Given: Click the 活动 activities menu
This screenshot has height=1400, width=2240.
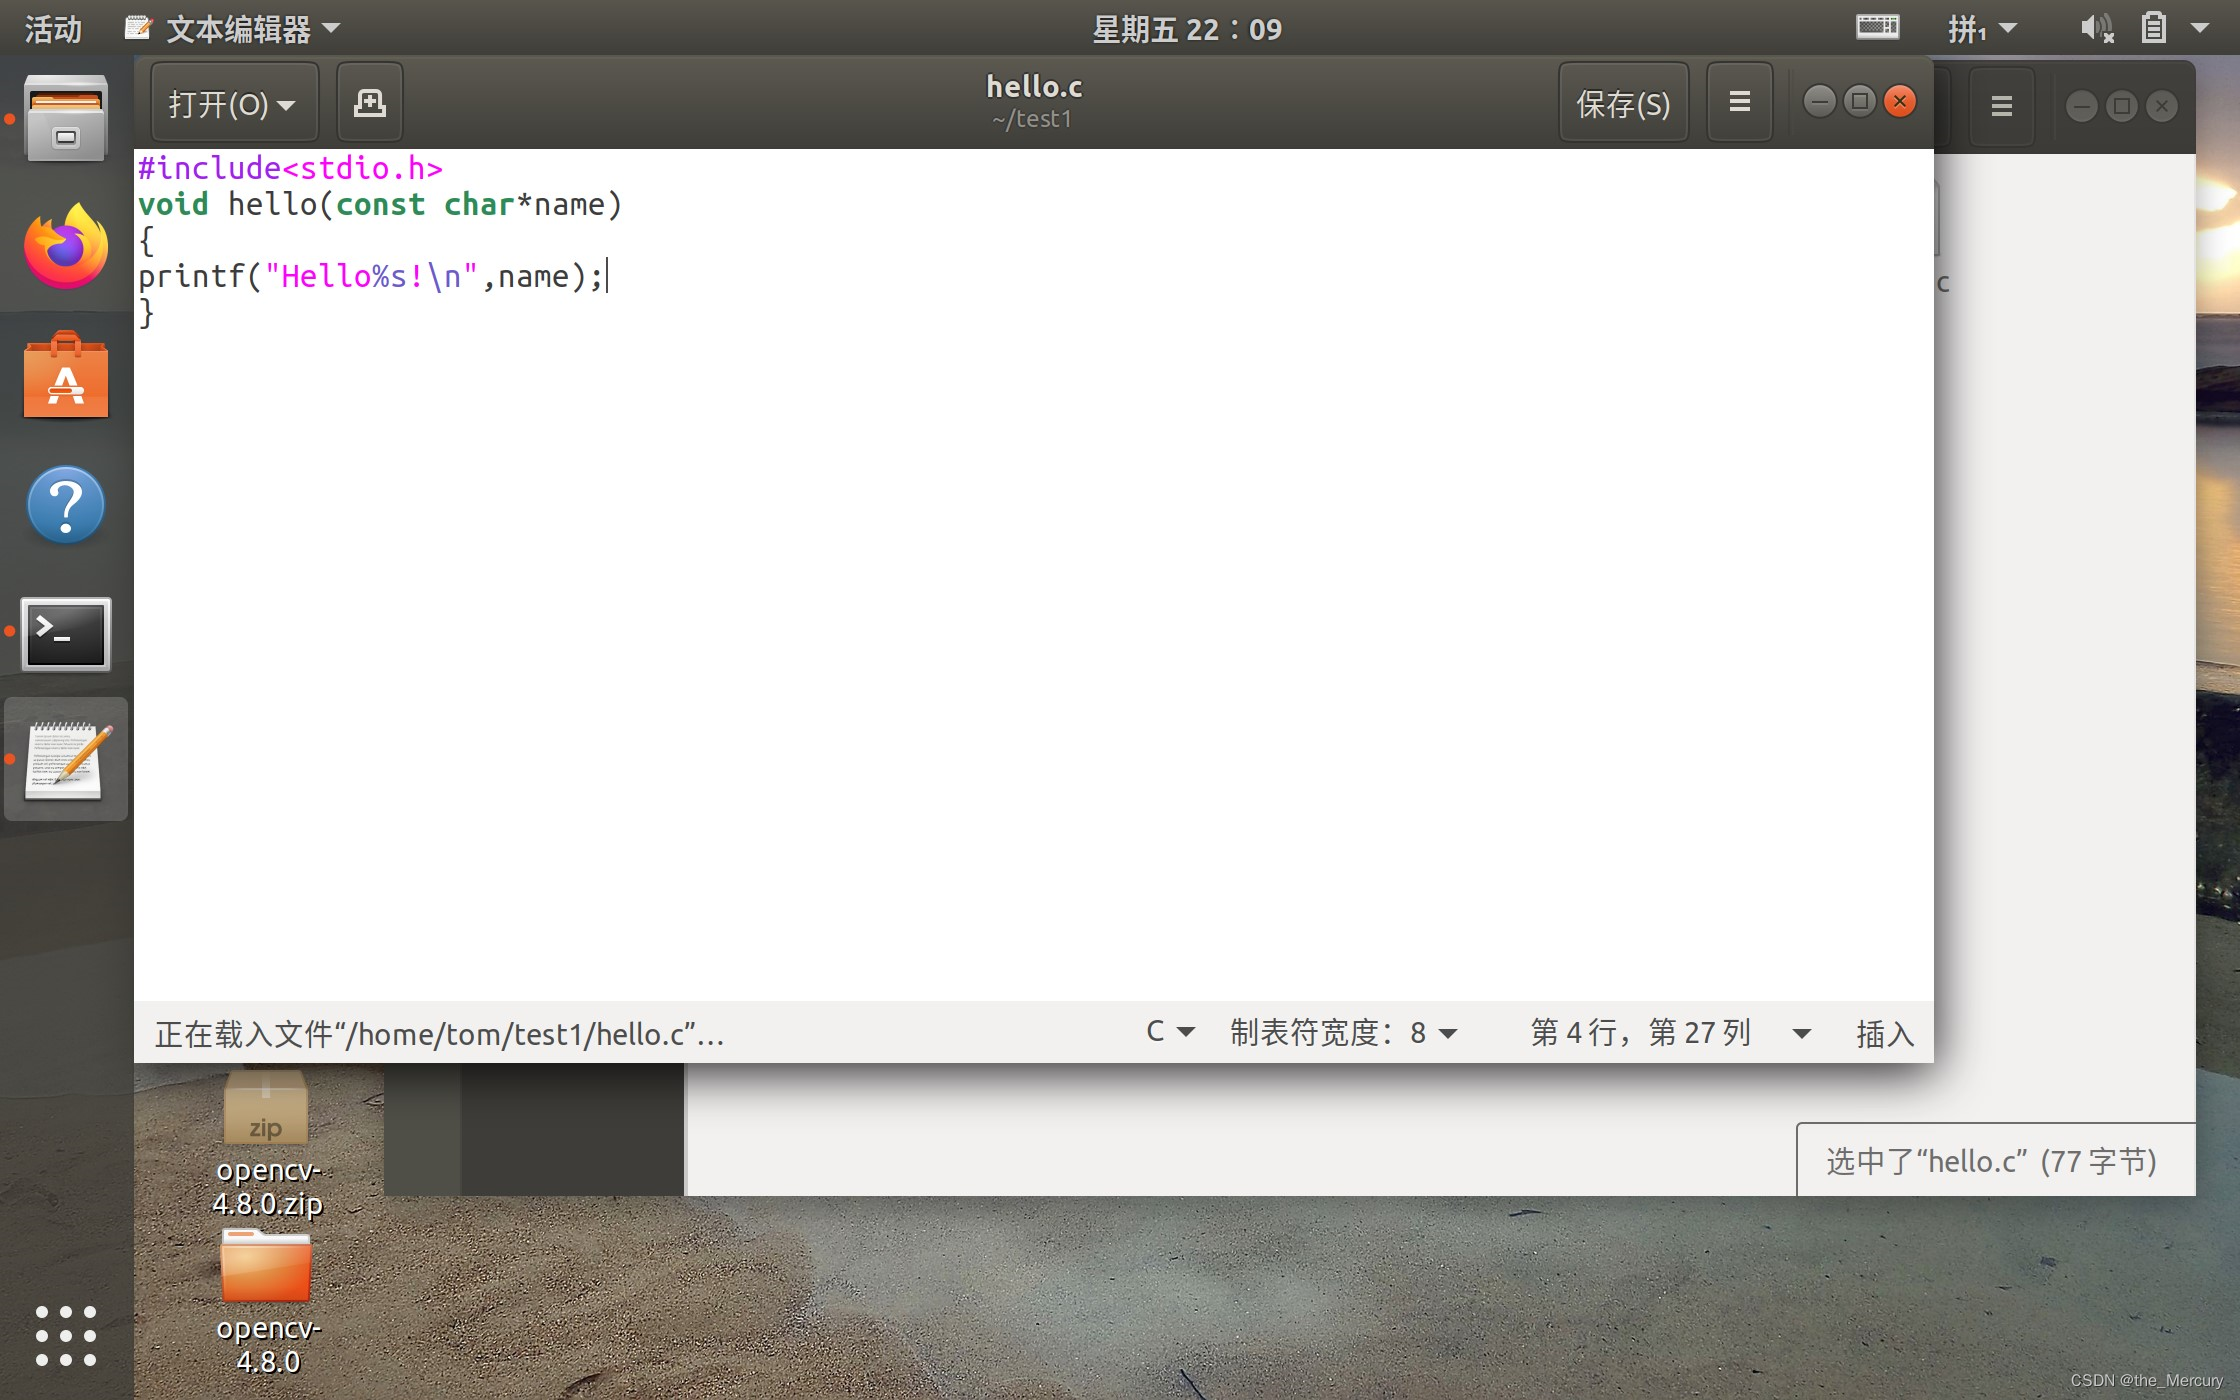Looking at the screenshot, I should [52, 29].
